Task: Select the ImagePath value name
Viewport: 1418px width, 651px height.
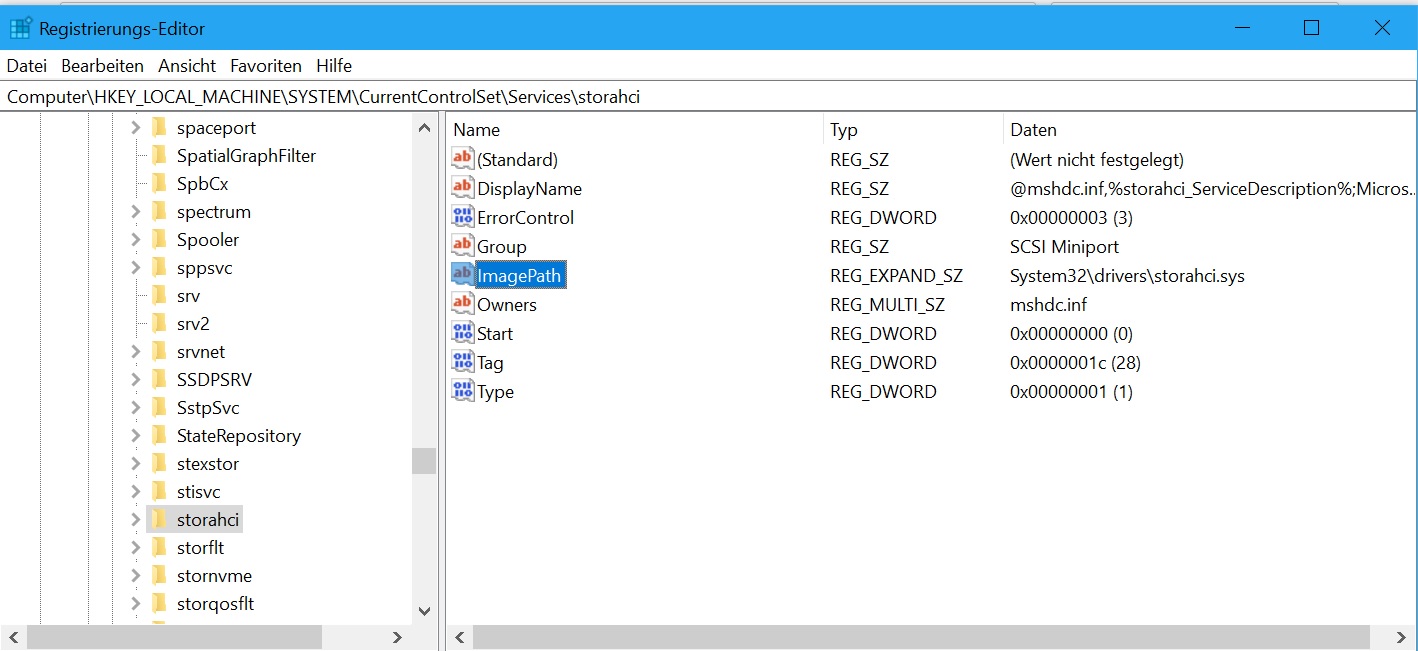Action: [x=520, y=275]
